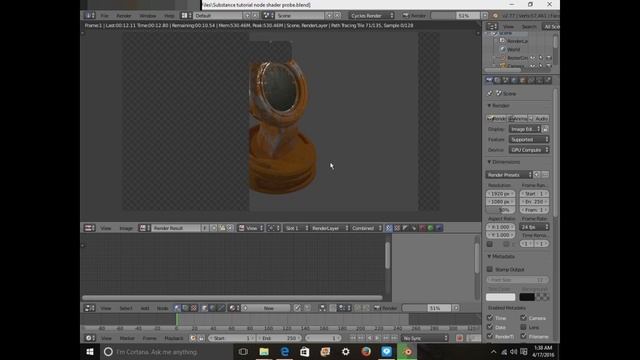
Task: Click the green channel display icon in image editor
Action: pyautogui.click(x=430, y=228)
